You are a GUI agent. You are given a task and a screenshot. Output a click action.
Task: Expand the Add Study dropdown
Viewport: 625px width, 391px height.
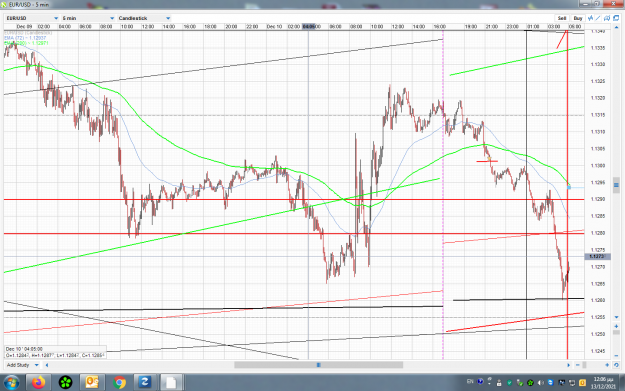click(22, 365)
